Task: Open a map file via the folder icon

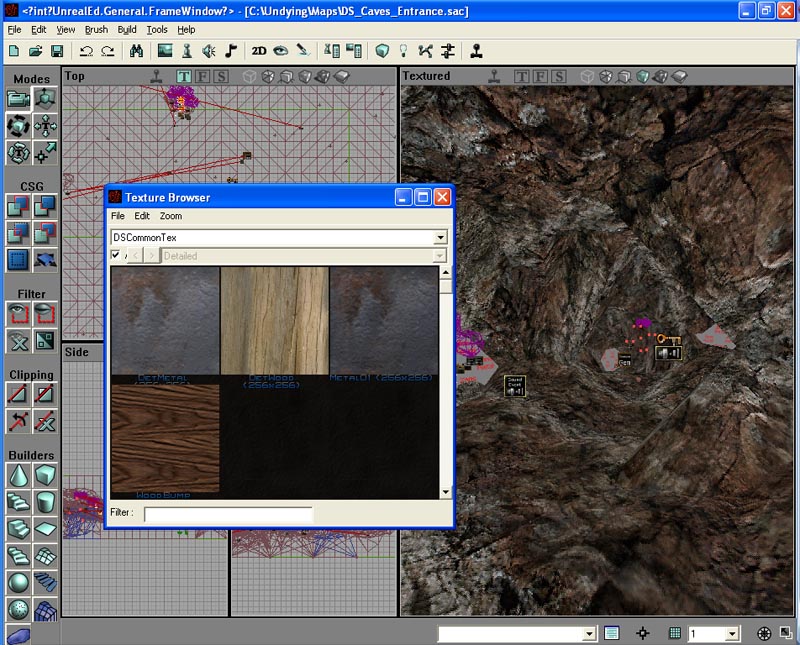Action: coord(35,51)
